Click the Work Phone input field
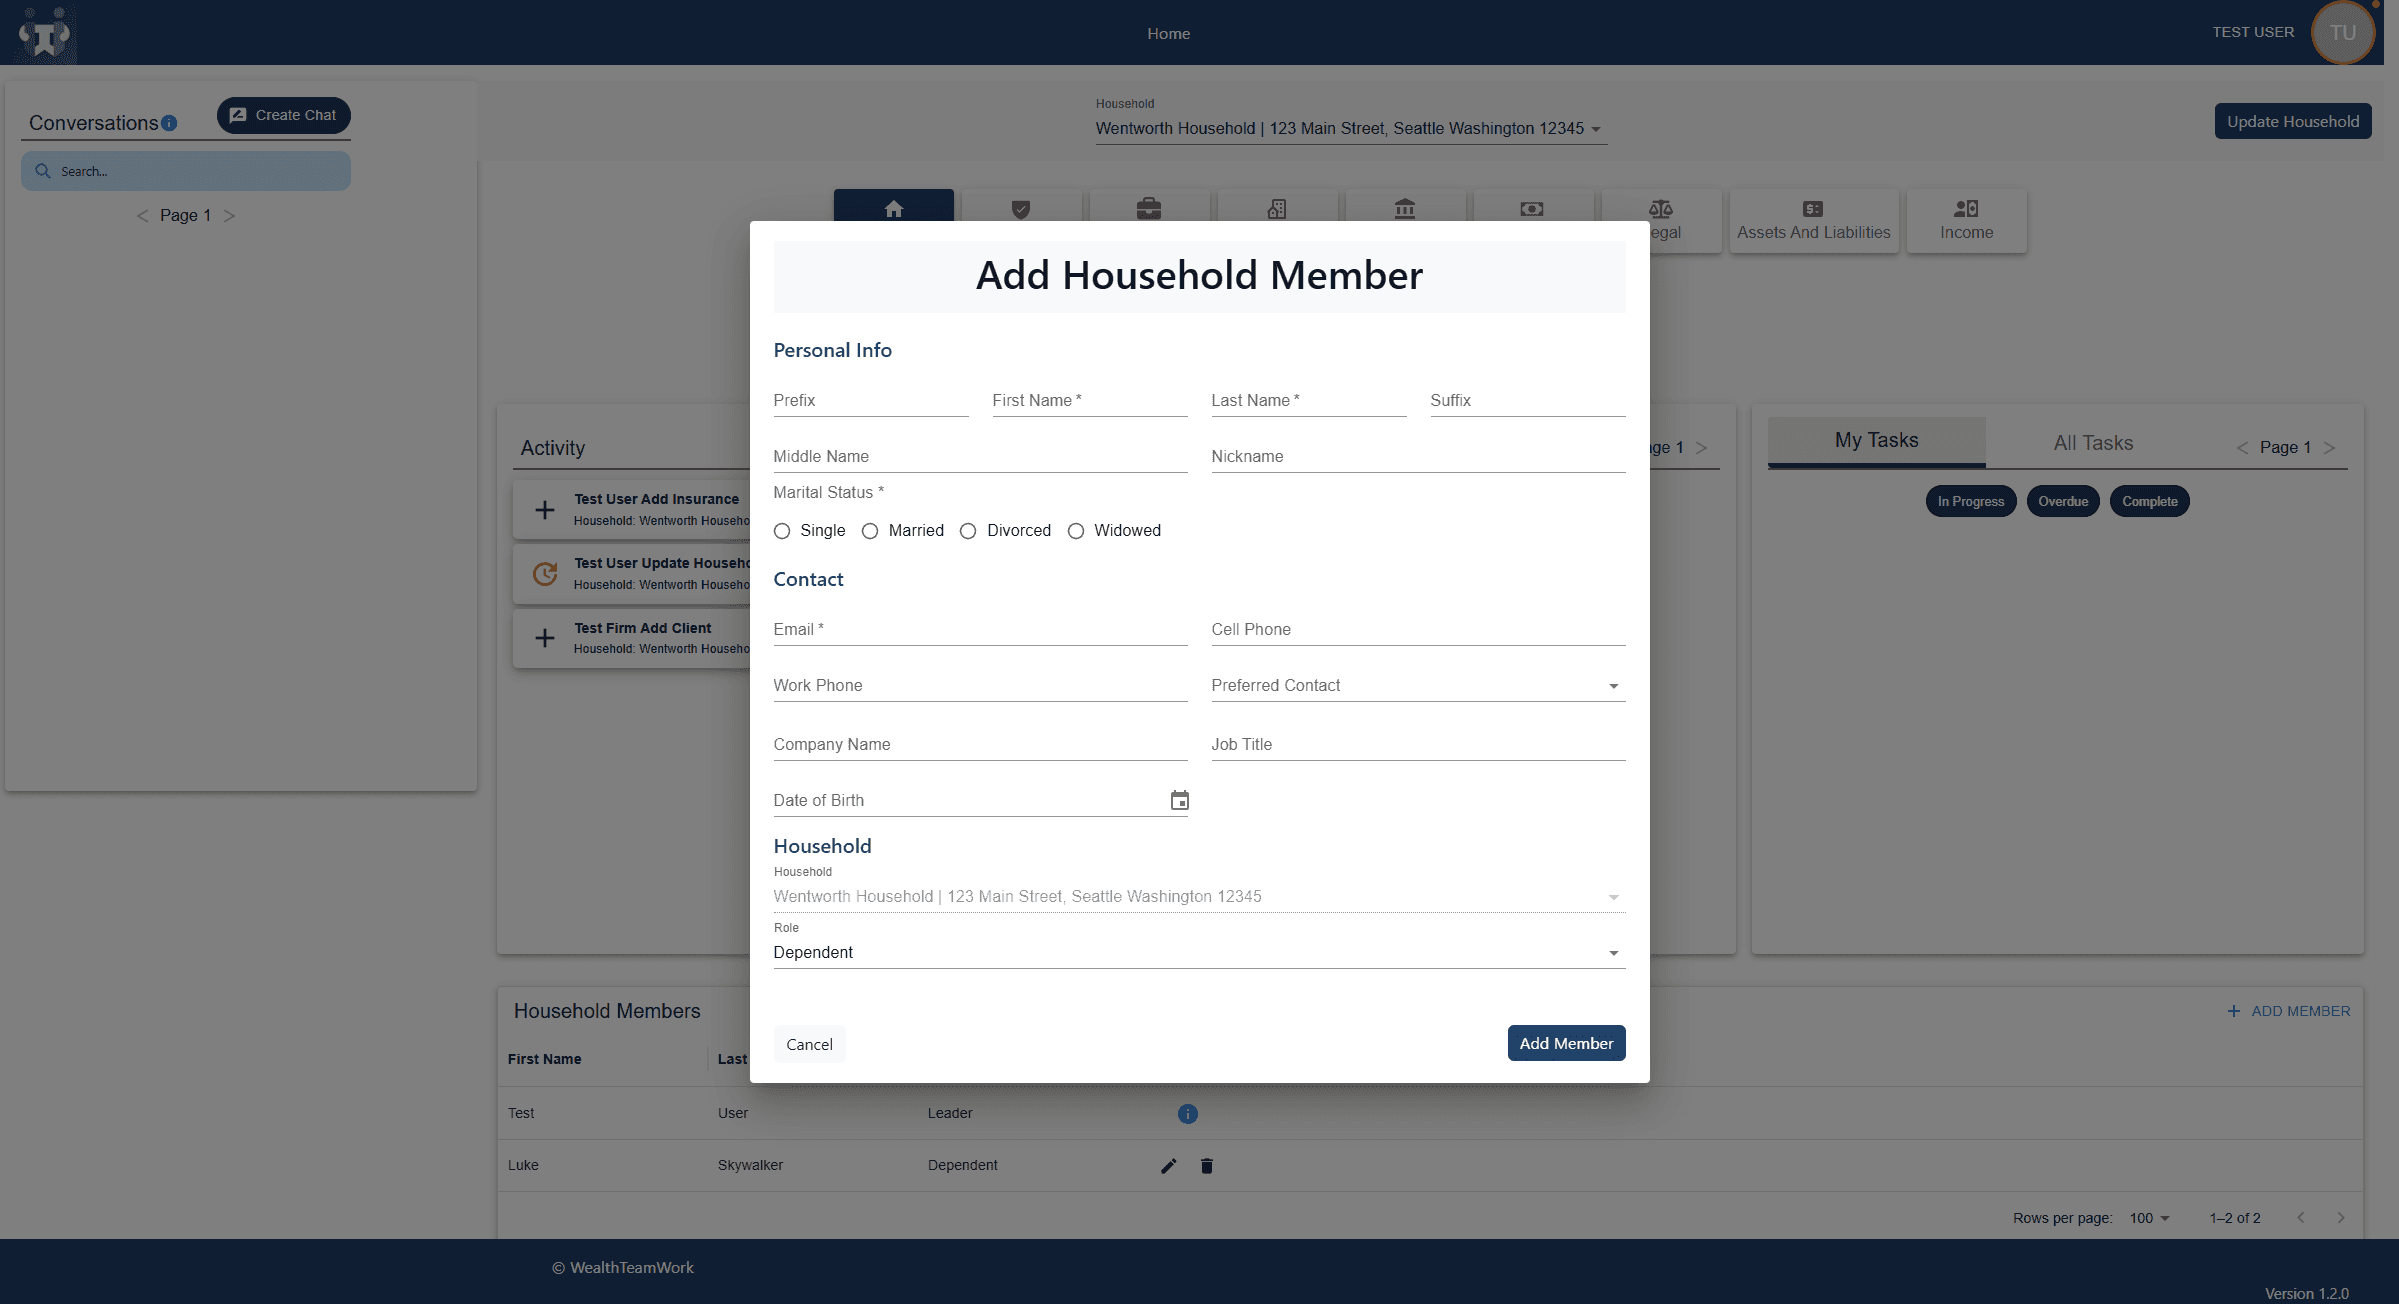Image resolution: width=2399 pixels, height=1304 pixels. (x=980, y=686)
